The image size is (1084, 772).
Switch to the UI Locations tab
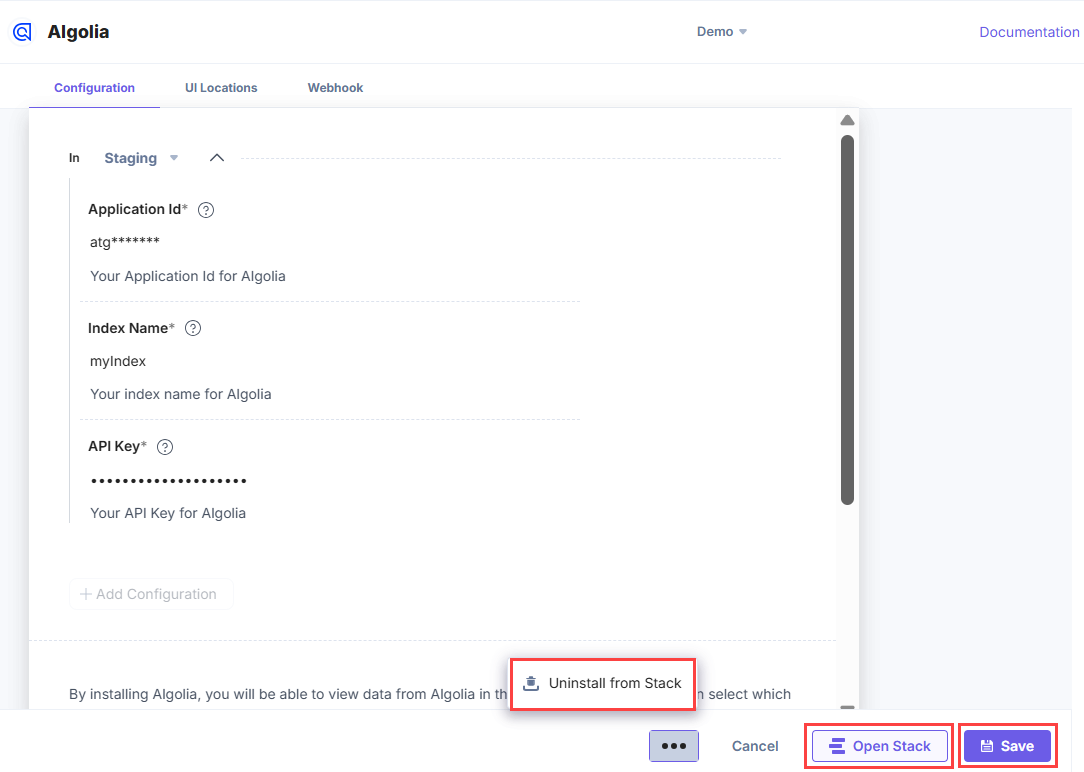click(x=221, y=88)
